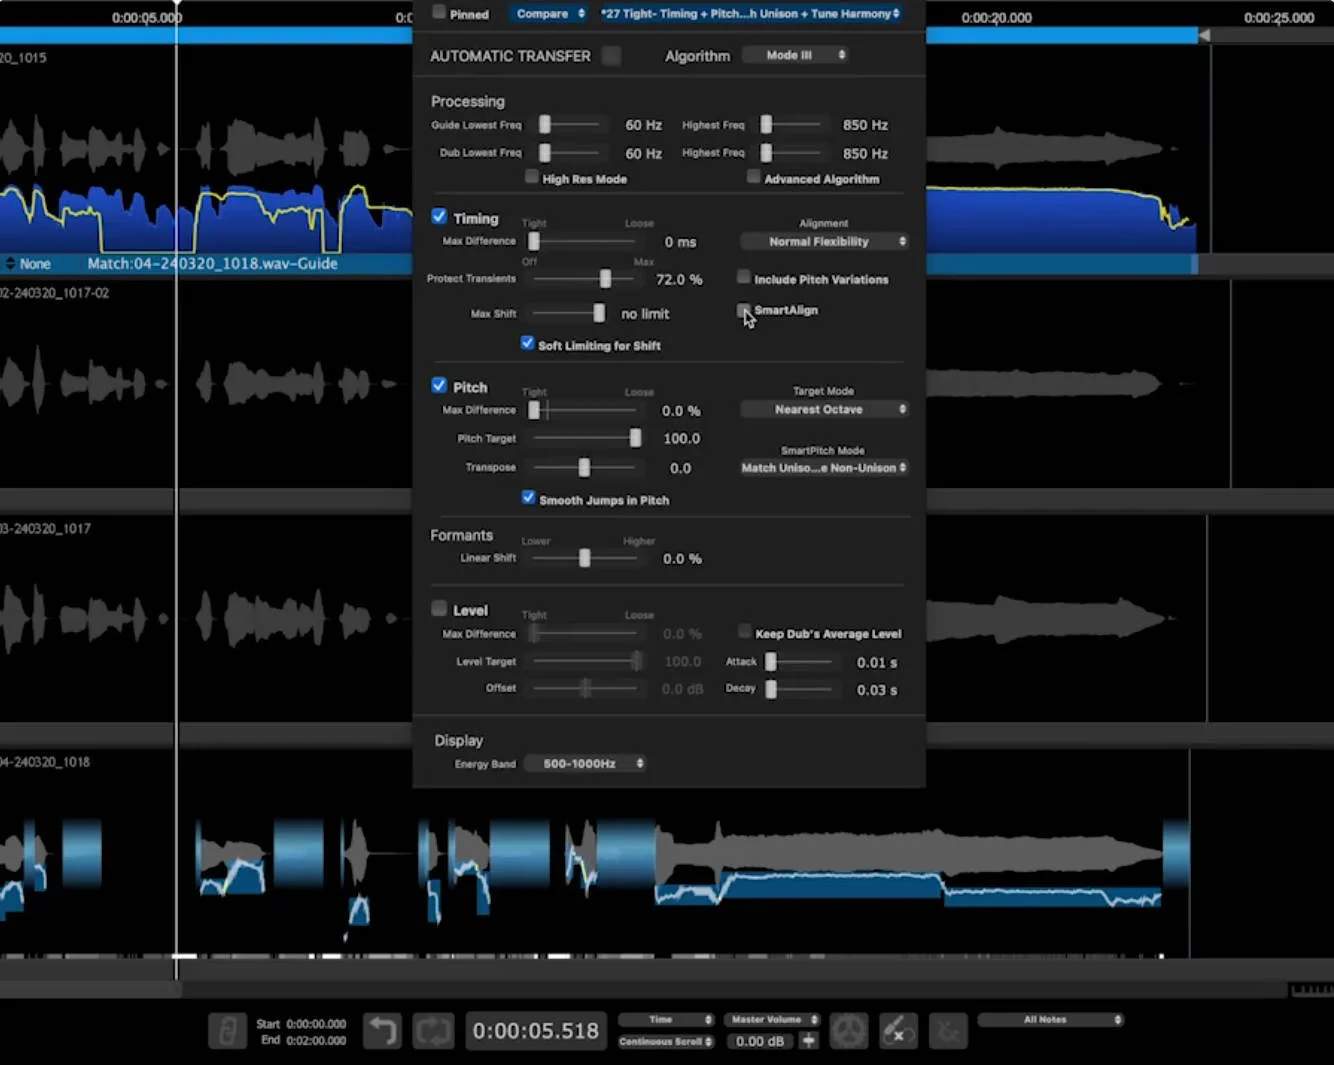Image resolution: width=1334 pixels, height=1065 pixels.
Task: Open the Algorithm Mode III dropdown
Action: (x=796, y=55)
